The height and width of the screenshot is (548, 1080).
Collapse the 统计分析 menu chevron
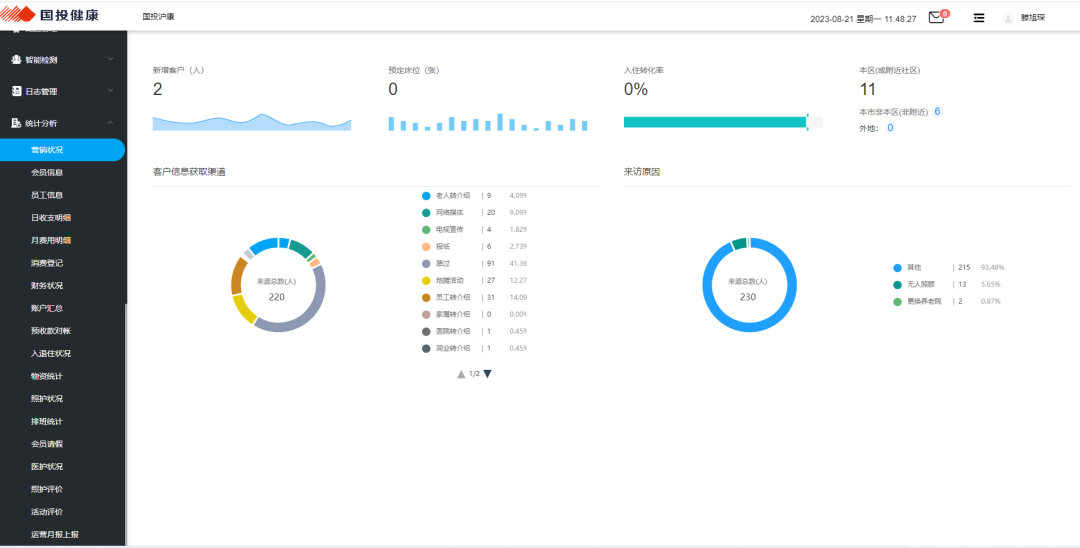tap(111, 123)
